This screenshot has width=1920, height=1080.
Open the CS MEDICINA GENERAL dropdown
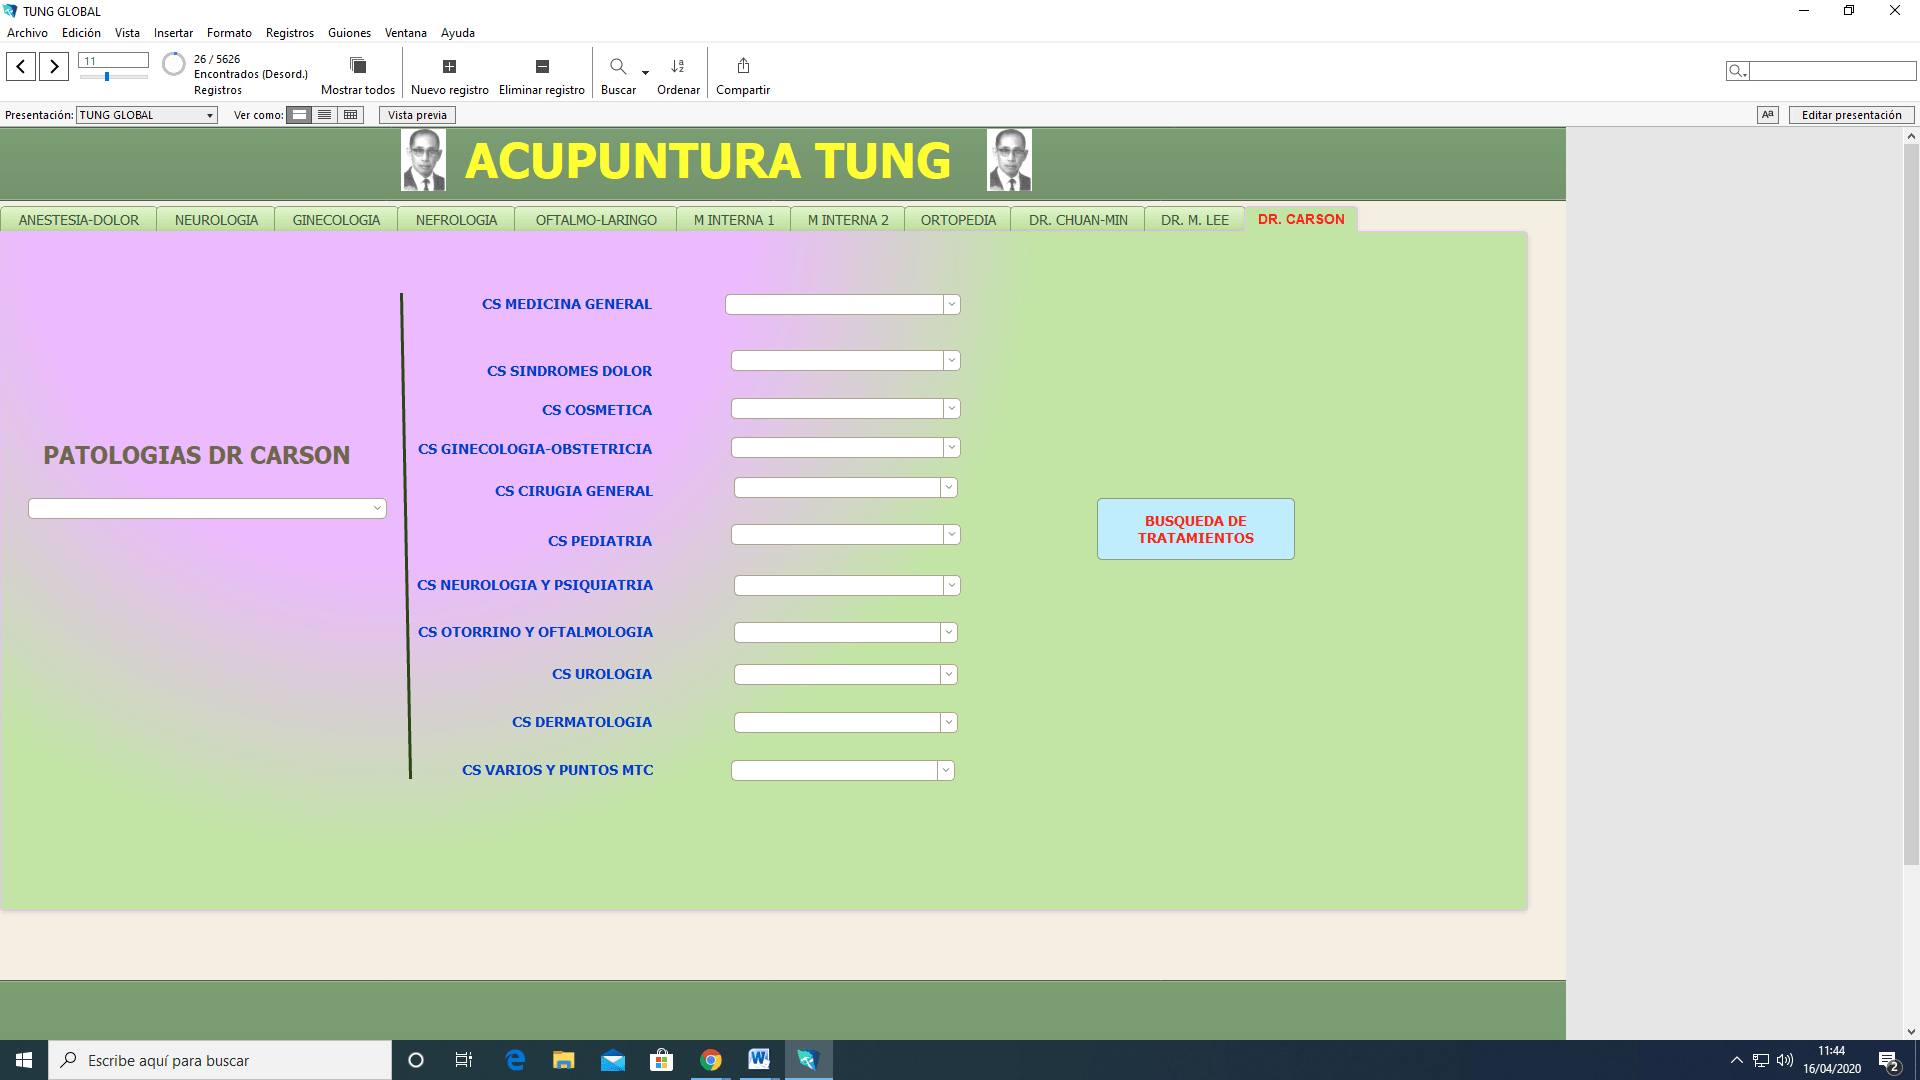tap(951, 304)
